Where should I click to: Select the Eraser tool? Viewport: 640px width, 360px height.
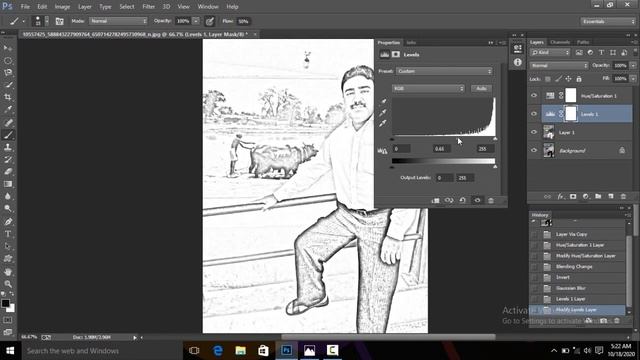point(8,171)
